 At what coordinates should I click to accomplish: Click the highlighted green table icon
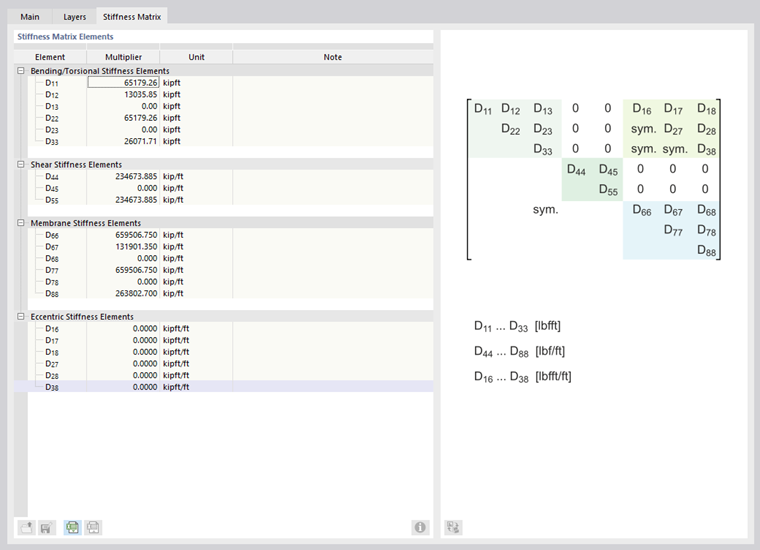click(x=73, y=527)
